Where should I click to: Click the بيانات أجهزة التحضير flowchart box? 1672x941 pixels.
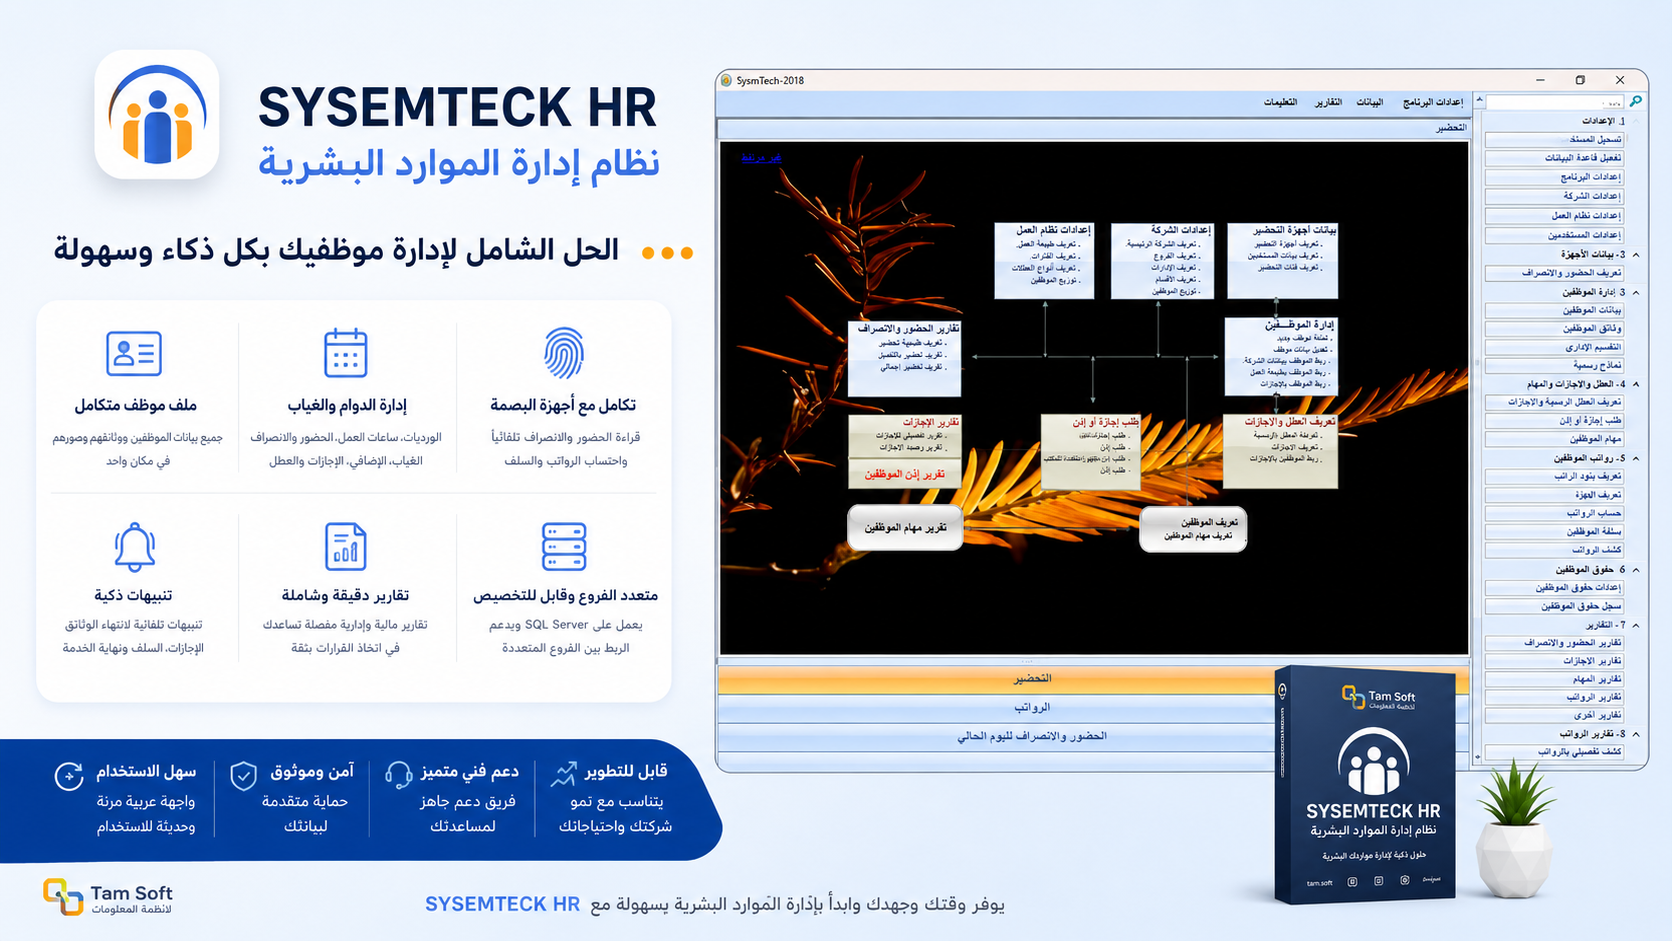click(x=1282, y=261)
